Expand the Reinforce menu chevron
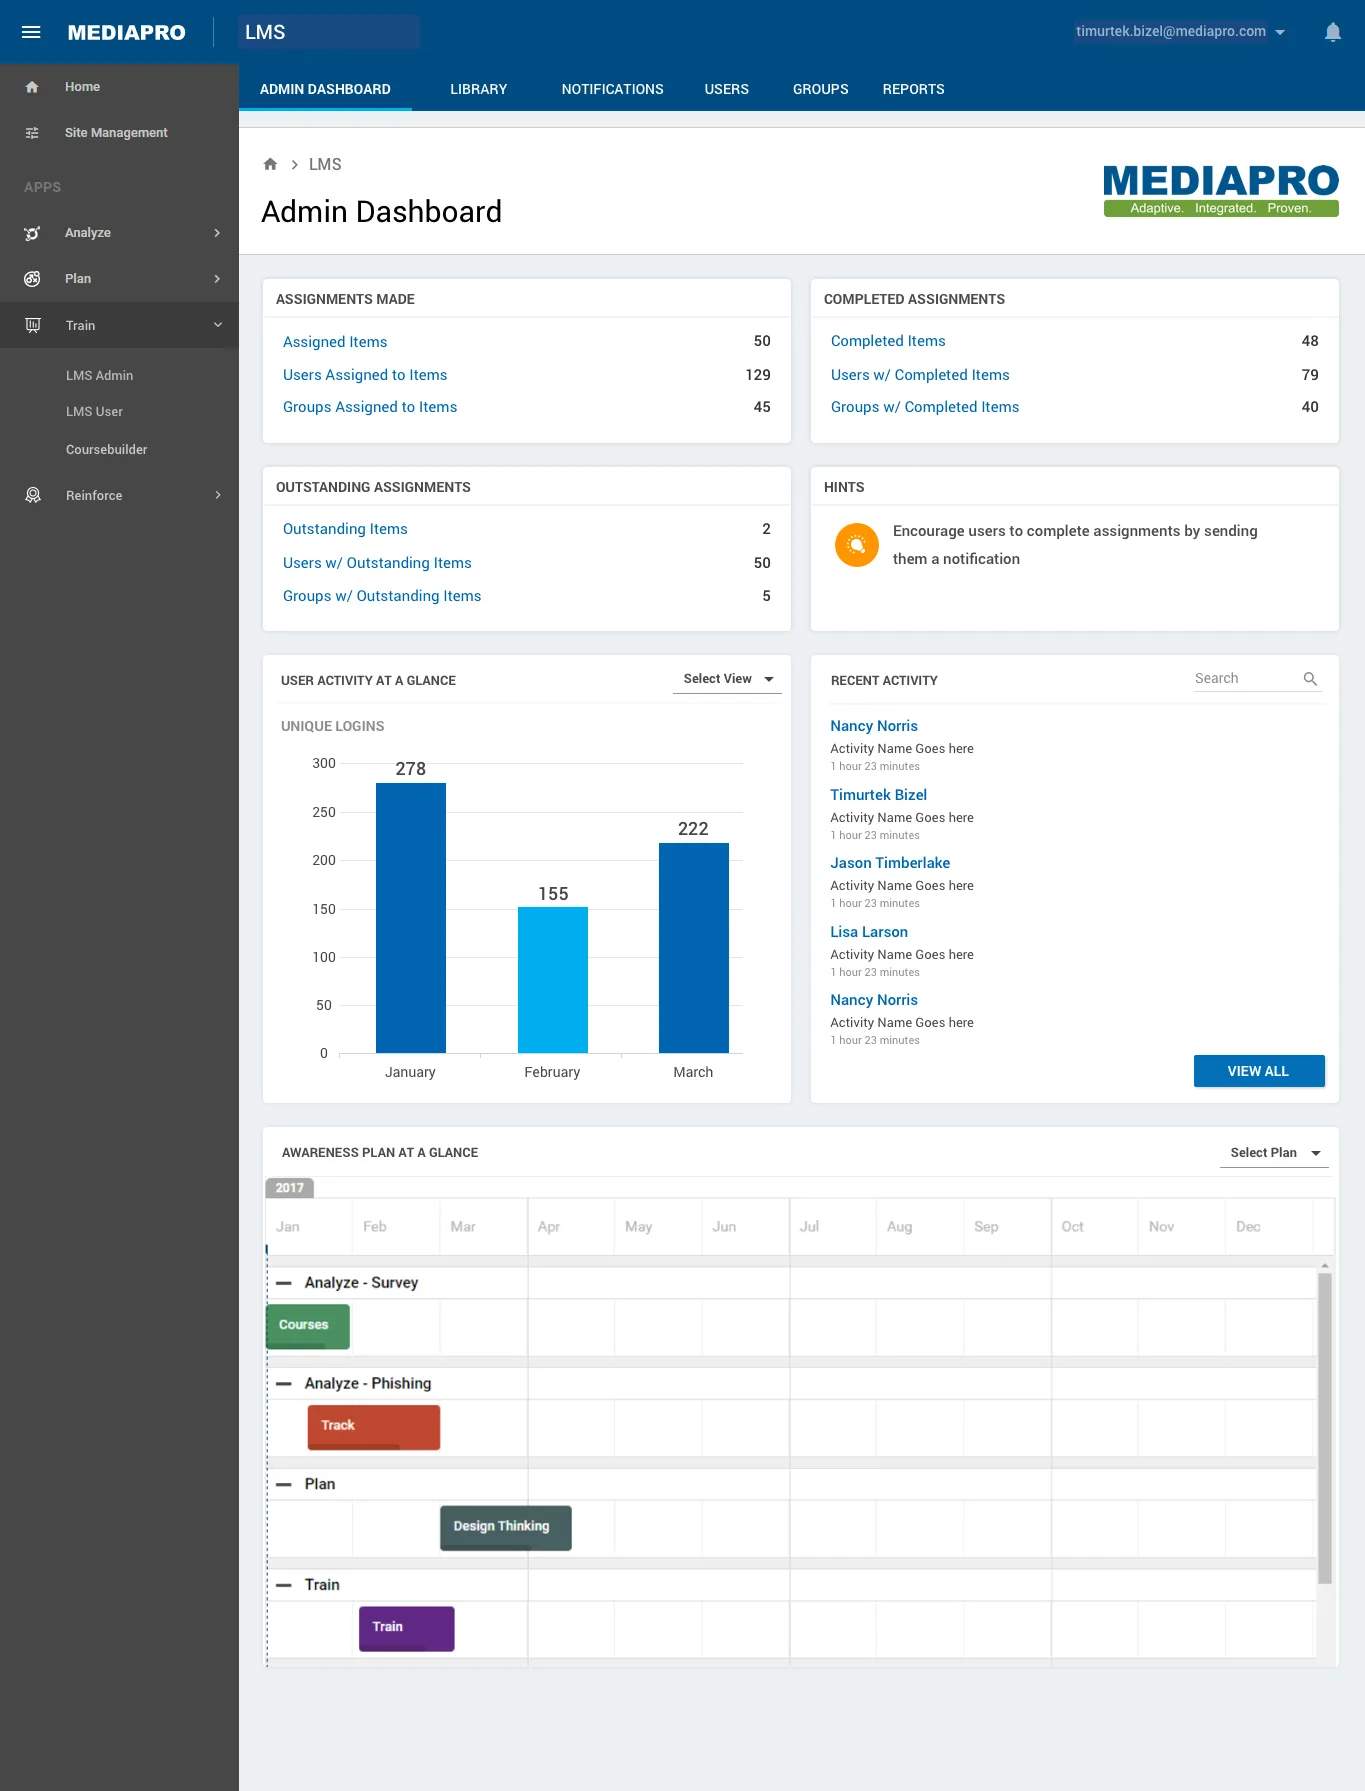The image size is (1365, 1791). tap(217, 495)
